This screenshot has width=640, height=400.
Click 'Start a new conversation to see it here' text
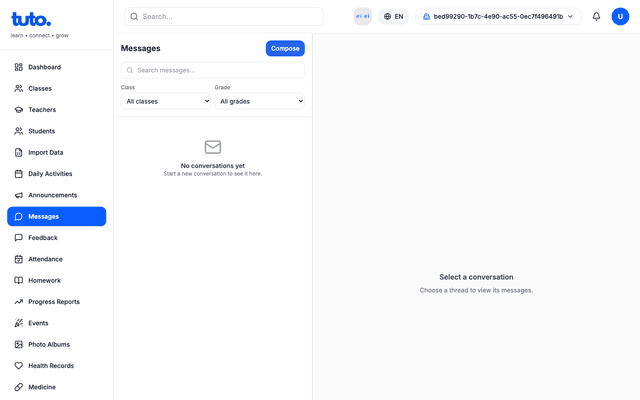click(x=213, y=174)
